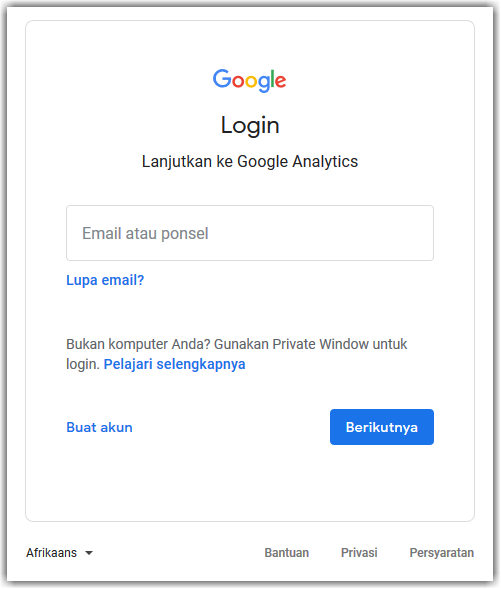Open the Lupa email? link
501x589 pixels.
click(105, 280)
